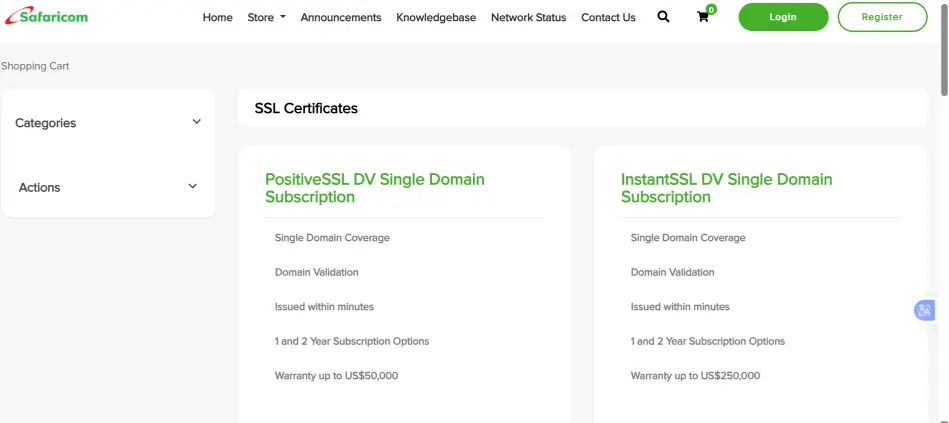Click 'Warranty up to US$250,000' text
Screen dimensions: 949x423
click(x=695, y=376)
